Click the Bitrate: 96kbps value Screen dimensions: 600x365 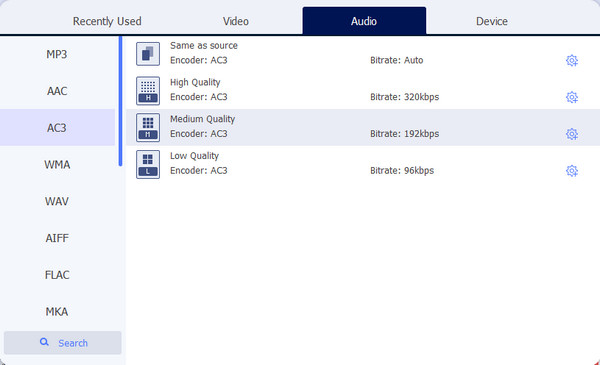tap(402, 170)
